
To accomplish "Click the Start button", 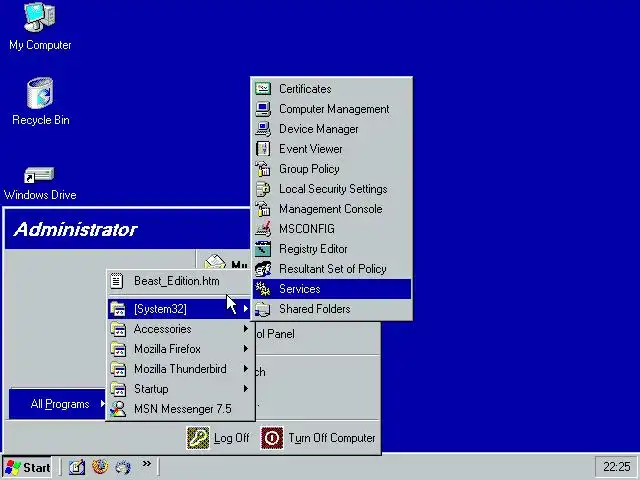I will coord(27,467).
